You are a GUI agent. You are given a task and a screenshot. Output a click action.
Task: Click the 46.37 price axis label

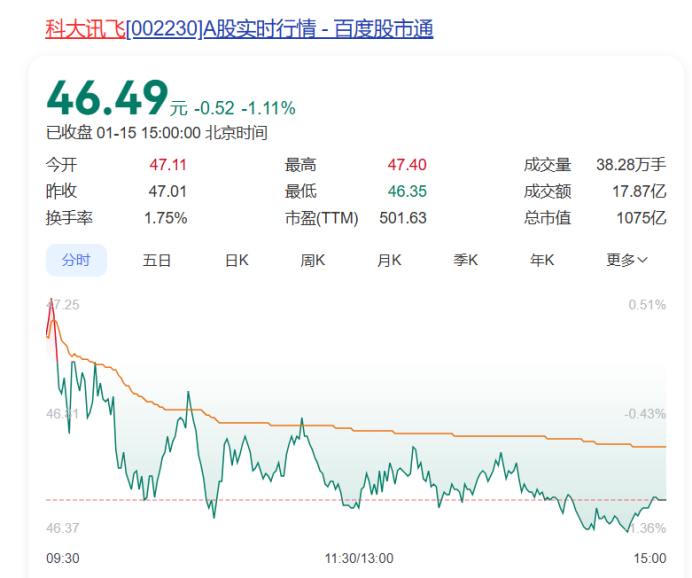pos(63,528)
